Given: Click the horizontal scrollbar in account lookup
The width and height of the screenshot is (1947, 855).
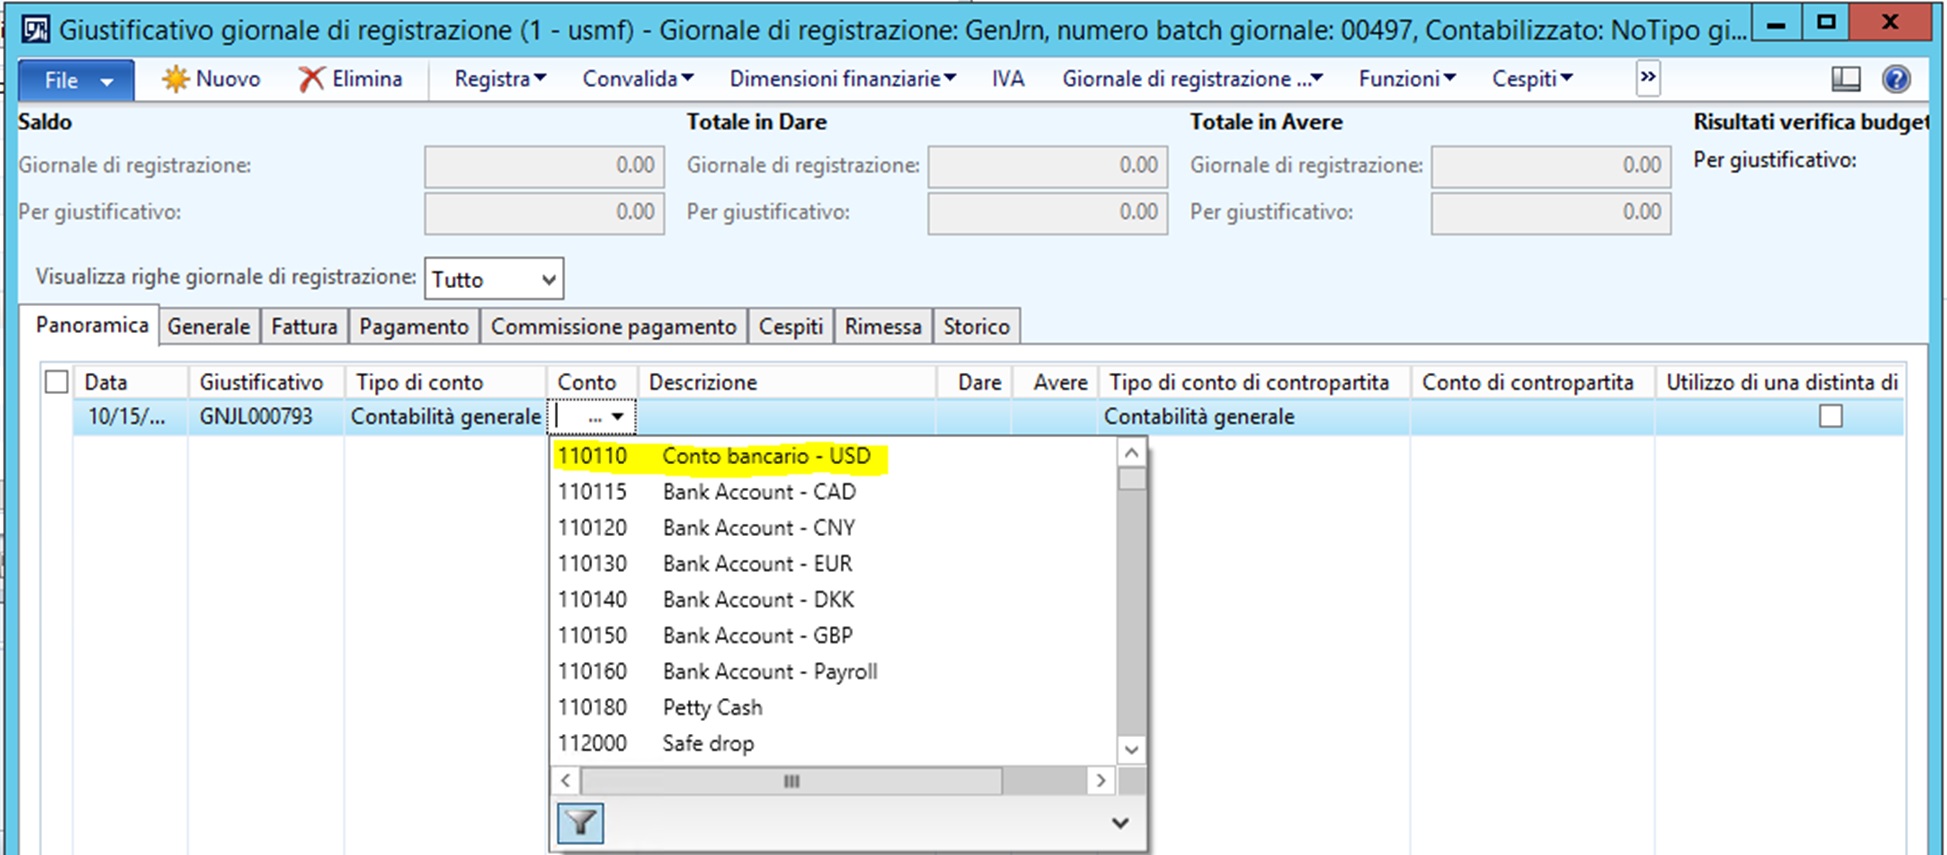Looking at the screenshot, I should click(790, 781).
